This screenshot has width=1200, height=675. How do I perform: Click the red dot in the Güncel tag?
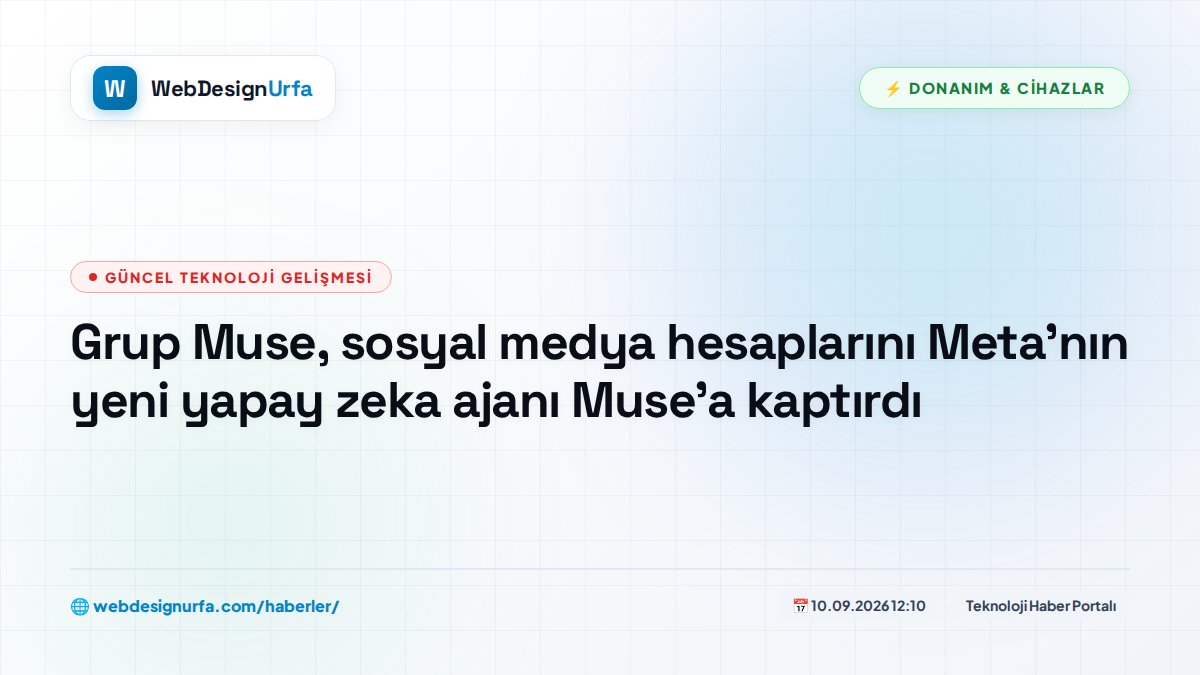coord(93,277)
